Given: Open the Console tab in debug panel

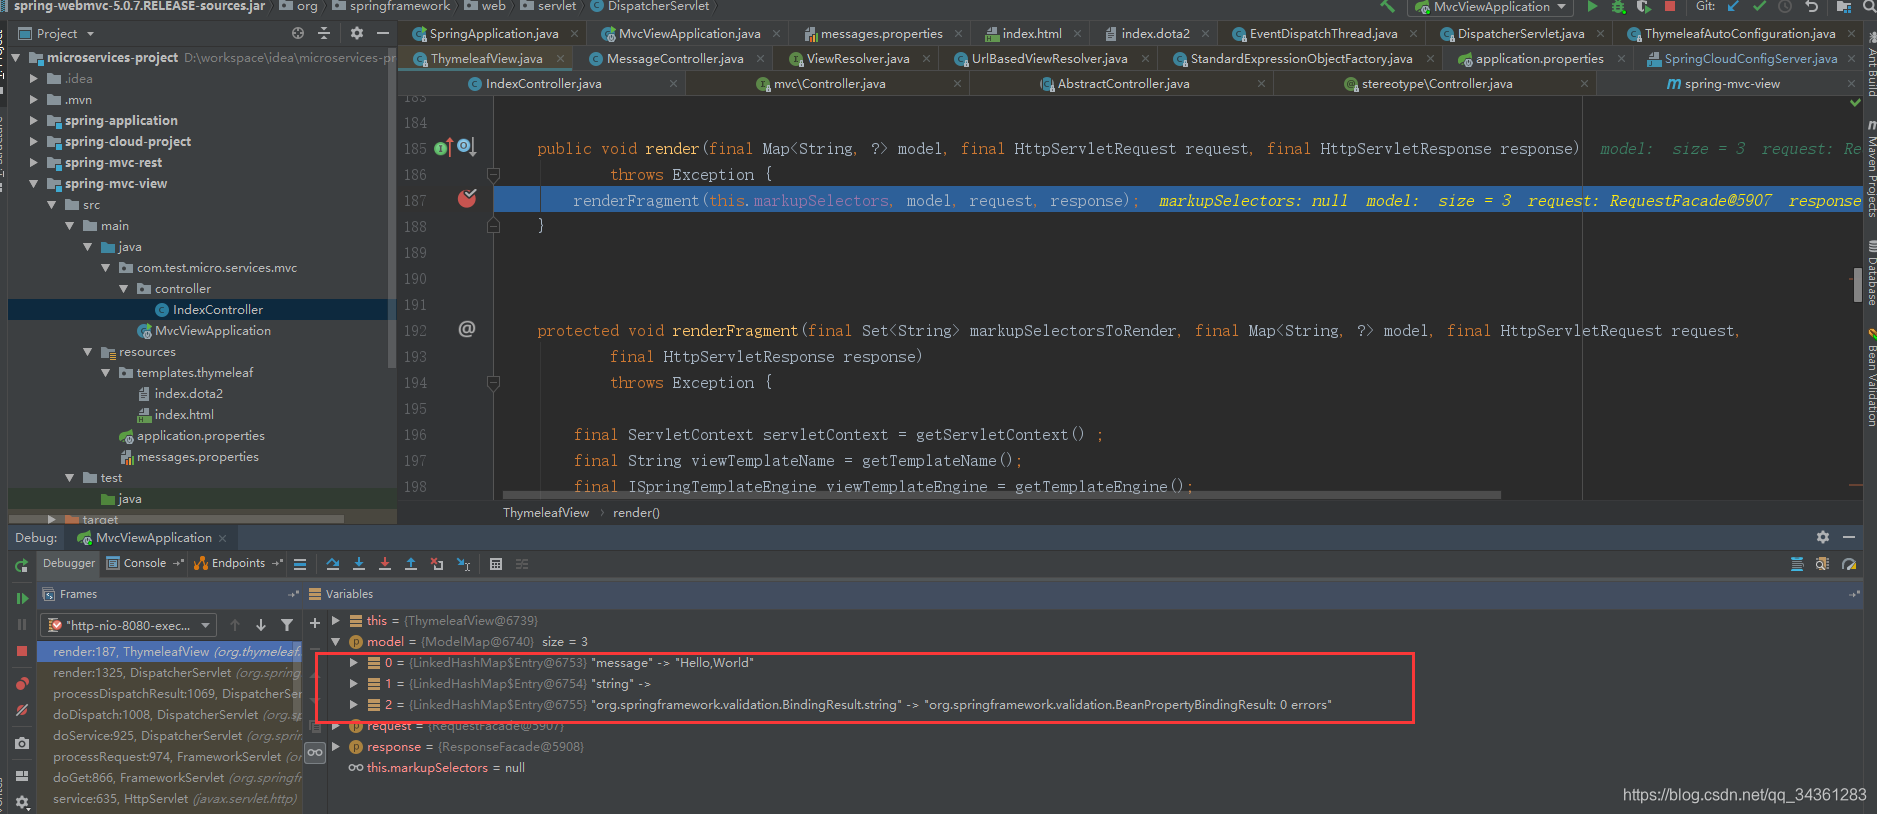Looking at the screenshot, I should pos(144,563).
